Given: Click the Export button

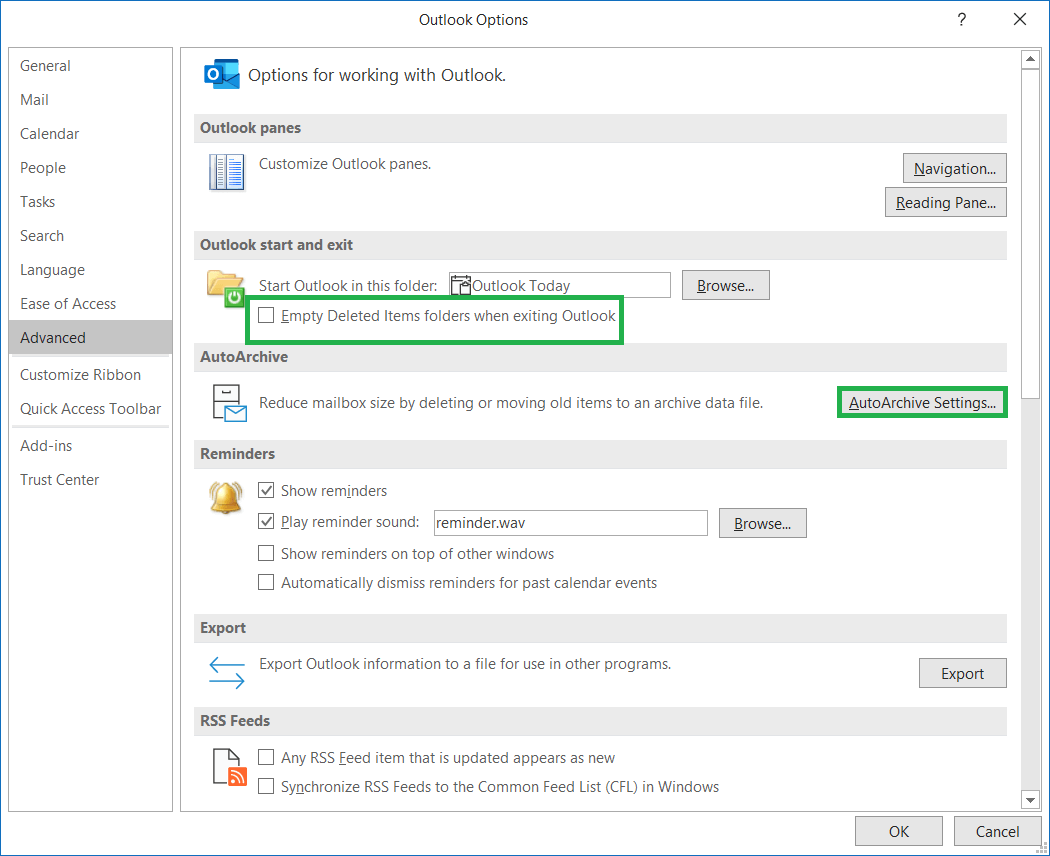Looking at the screenshot, I should tap(962, 673).
